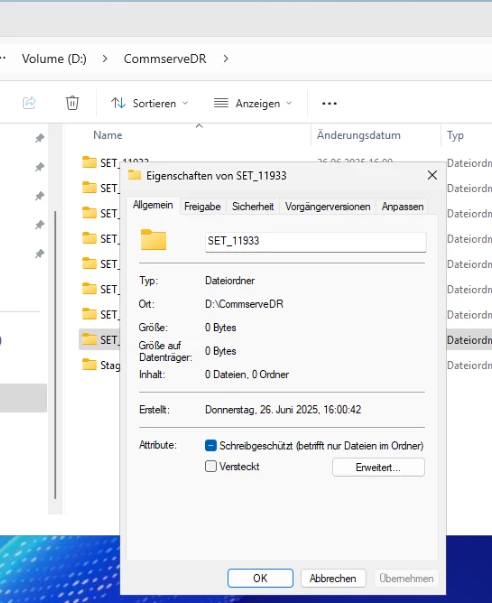Viewport: 492px width, 603px height.
Task: Expand the Anzeigen dropdown arrow
Action: pos(289,103)
